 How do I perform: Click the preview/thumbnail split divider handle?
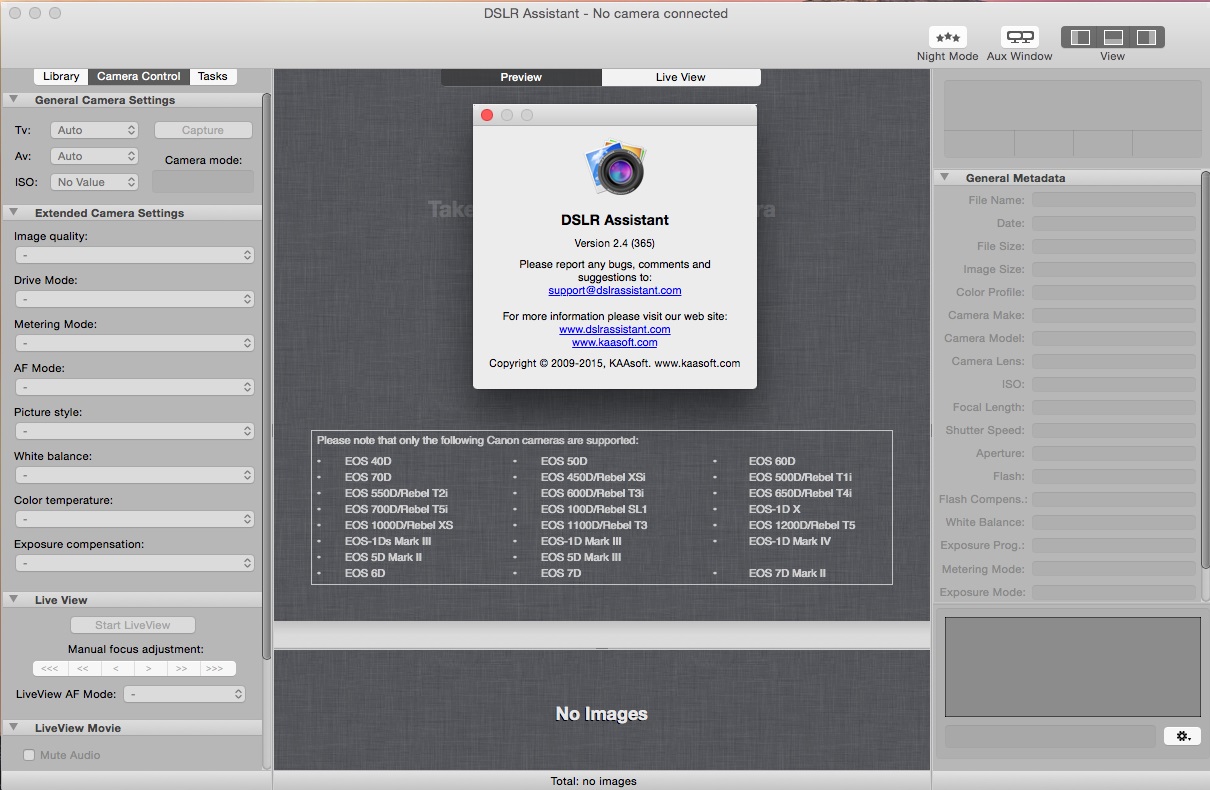[602, 649]
